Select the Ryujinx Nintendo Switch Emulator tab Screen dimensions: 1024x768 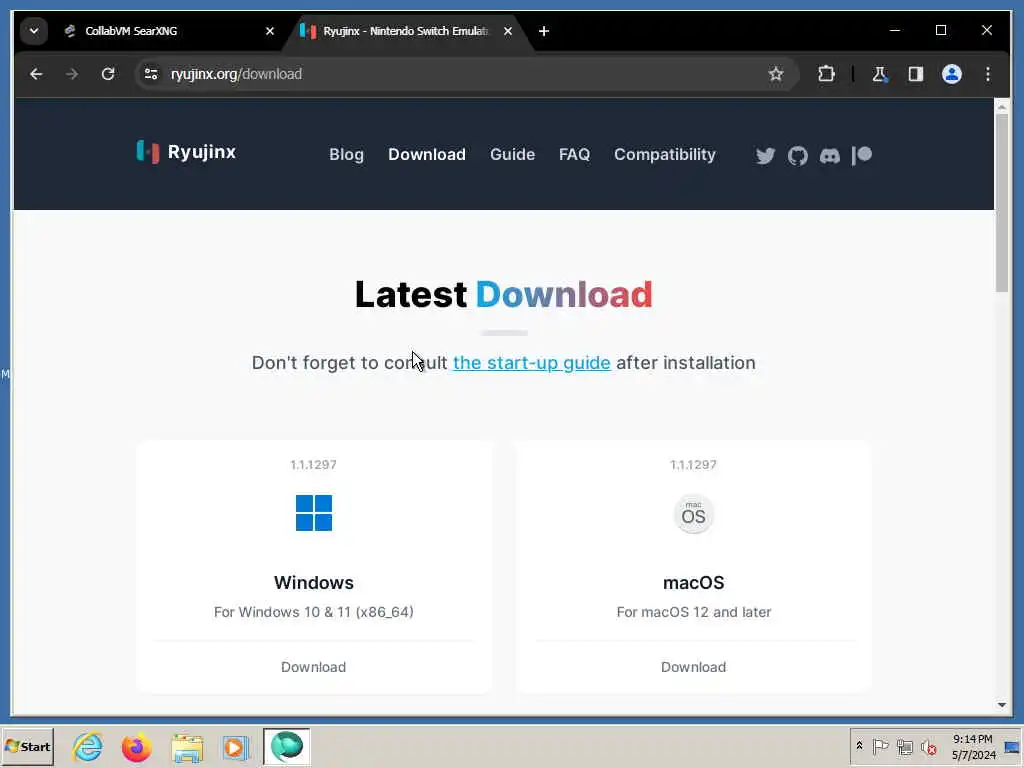[x=405, y=31]
